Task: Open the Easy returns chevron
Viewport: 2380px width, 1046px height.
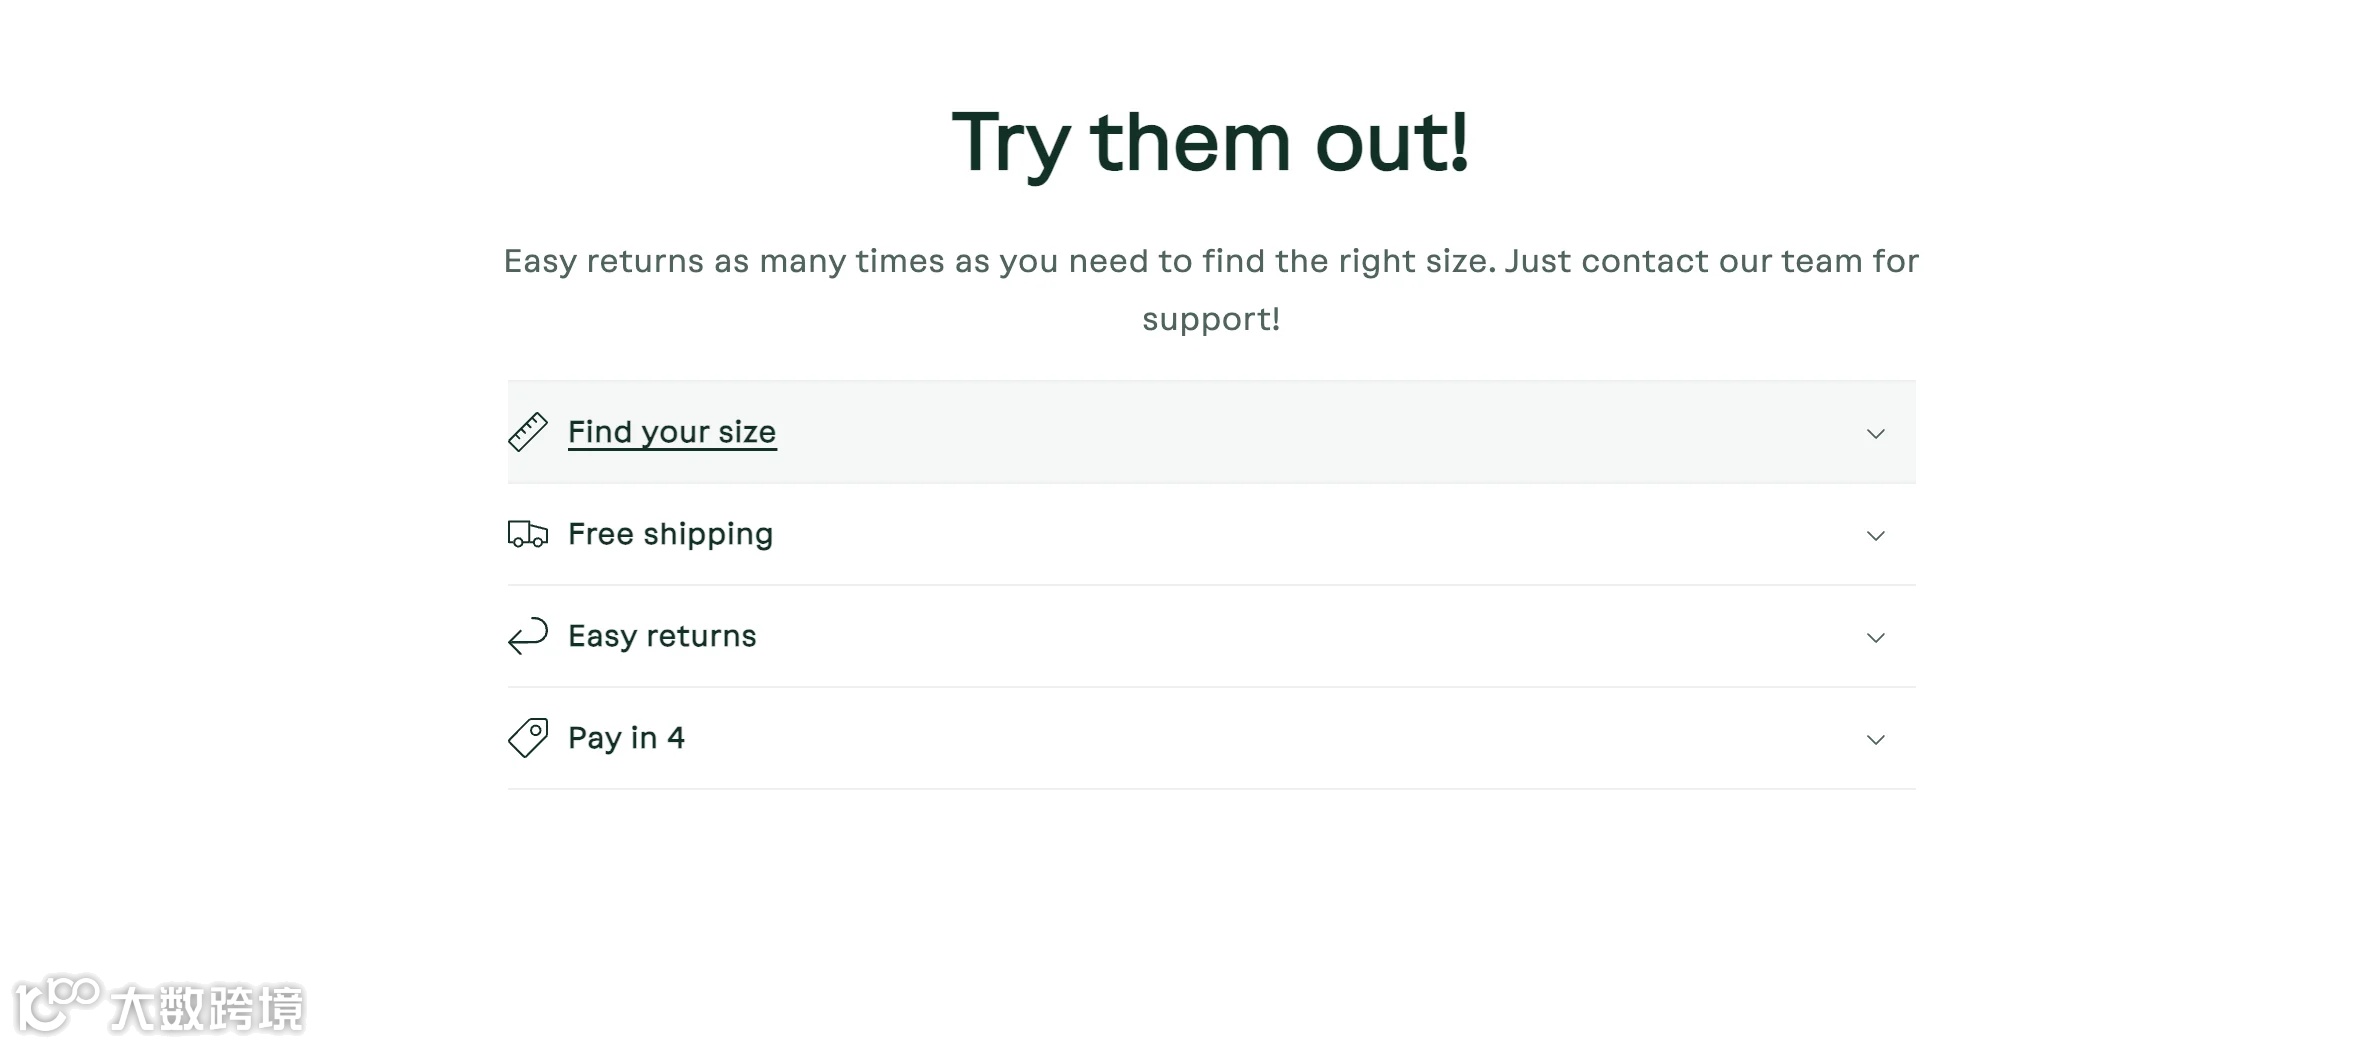Action: pos(1875,638)
